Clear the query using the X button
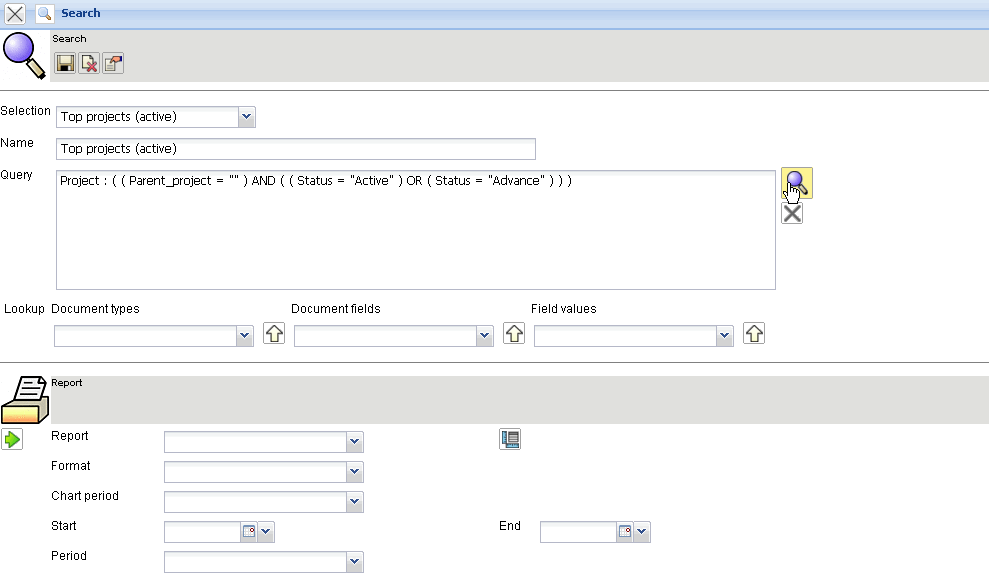The height and width of the screenshot is (579, 989). click(792, 213)
